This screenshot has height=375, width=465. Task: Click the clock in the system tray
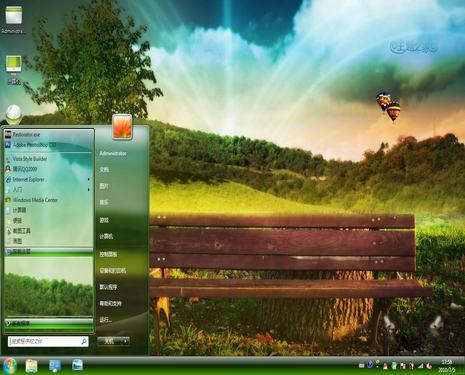pos(447,366)
